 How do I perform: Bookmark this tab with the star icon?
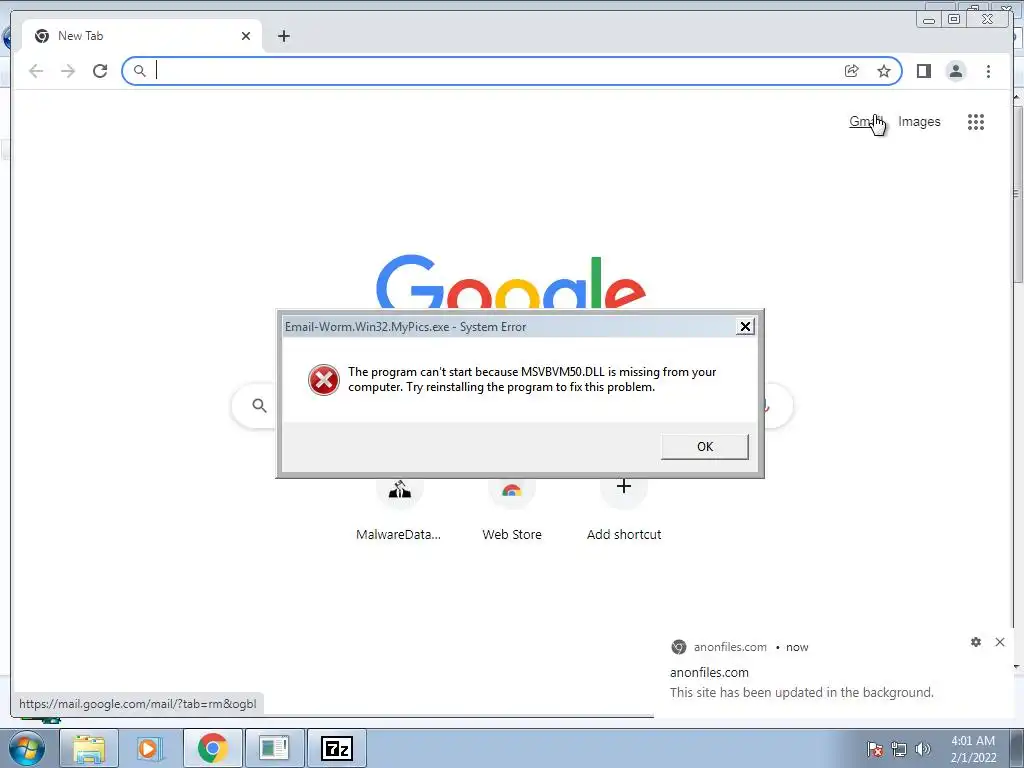point(884,71)
